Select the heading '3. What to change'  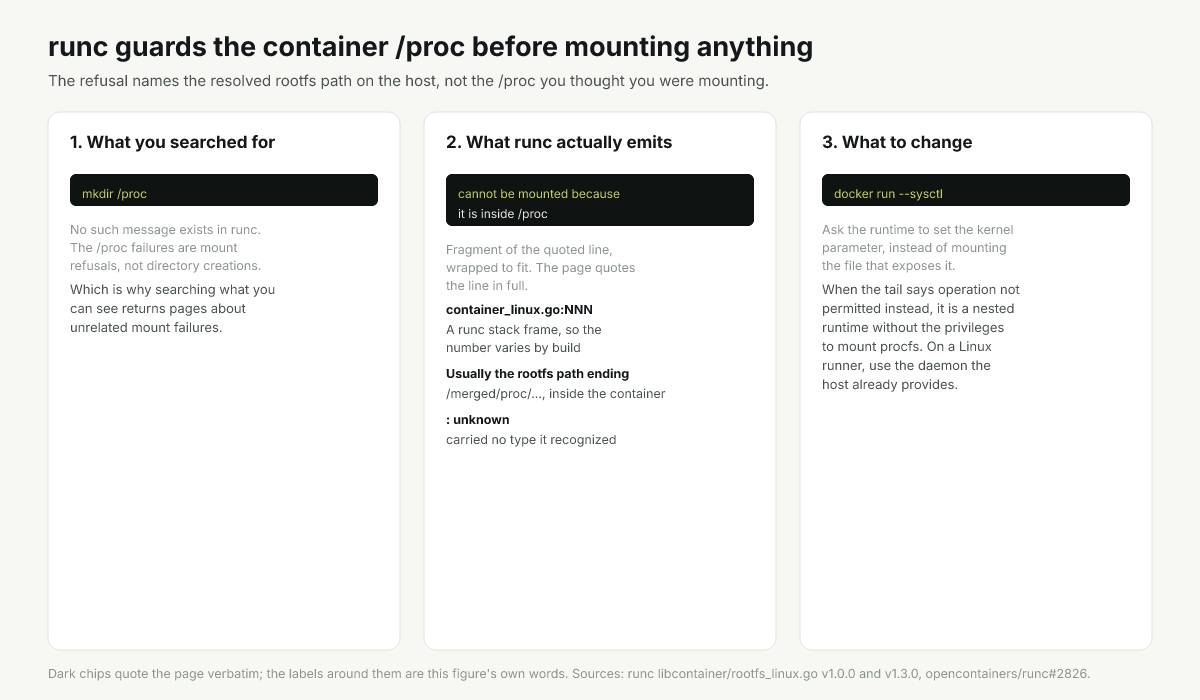897,142
